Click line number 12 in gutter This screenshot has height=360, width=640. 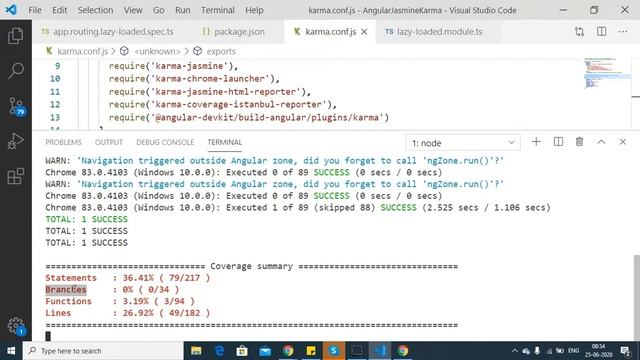click(x=55, y=104)
